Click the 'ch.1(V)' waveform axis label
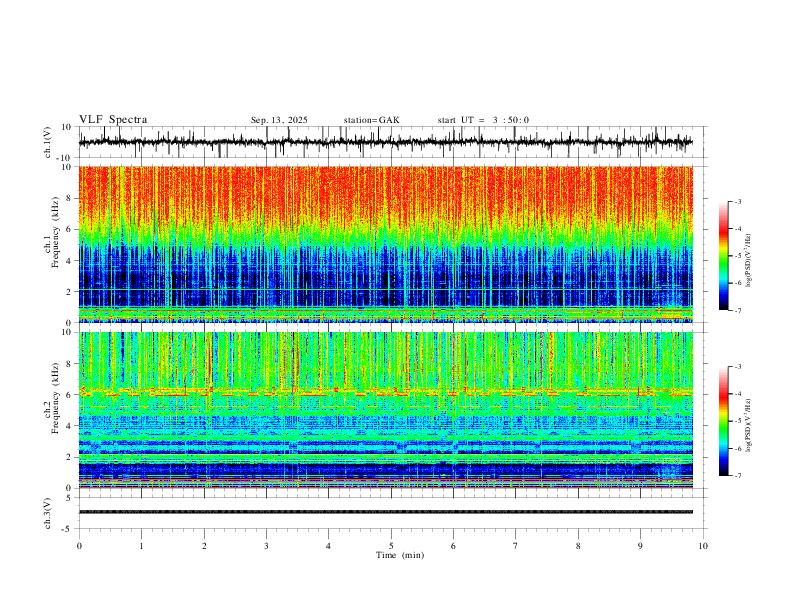The image size is (792, 612). [48, 142]
